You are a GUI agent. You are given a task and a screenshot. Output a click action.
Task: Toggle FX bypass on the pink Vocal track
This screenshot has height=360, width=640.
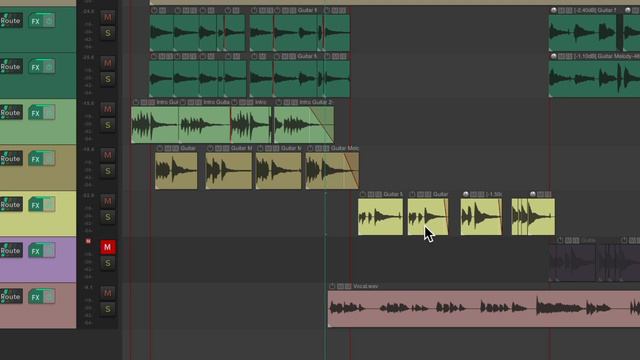click(x=49, y=297)
